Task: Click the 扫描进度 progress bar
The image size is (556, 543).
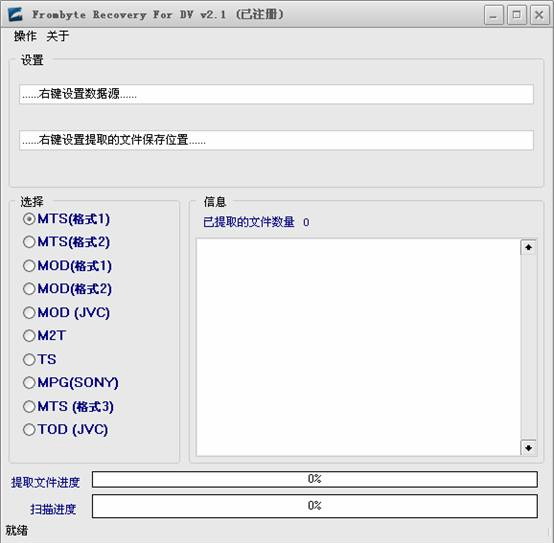Action: (315, 506)
